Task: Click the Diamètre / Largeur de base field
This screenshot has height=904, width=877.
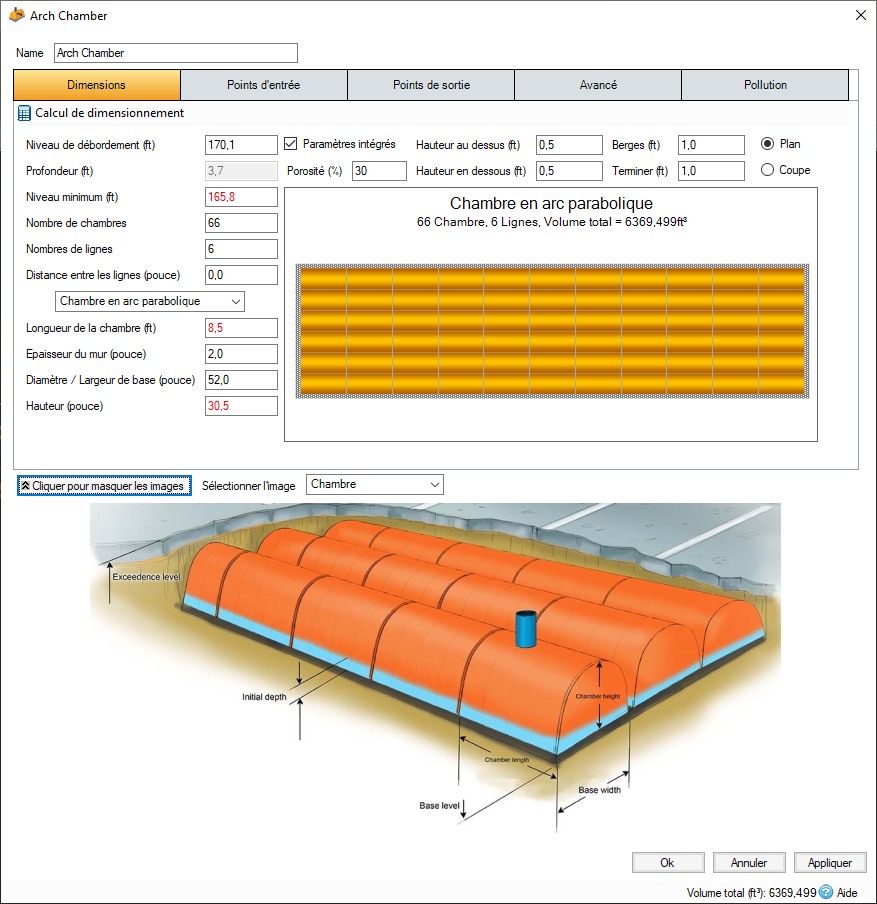Action: tap(241, 380)
